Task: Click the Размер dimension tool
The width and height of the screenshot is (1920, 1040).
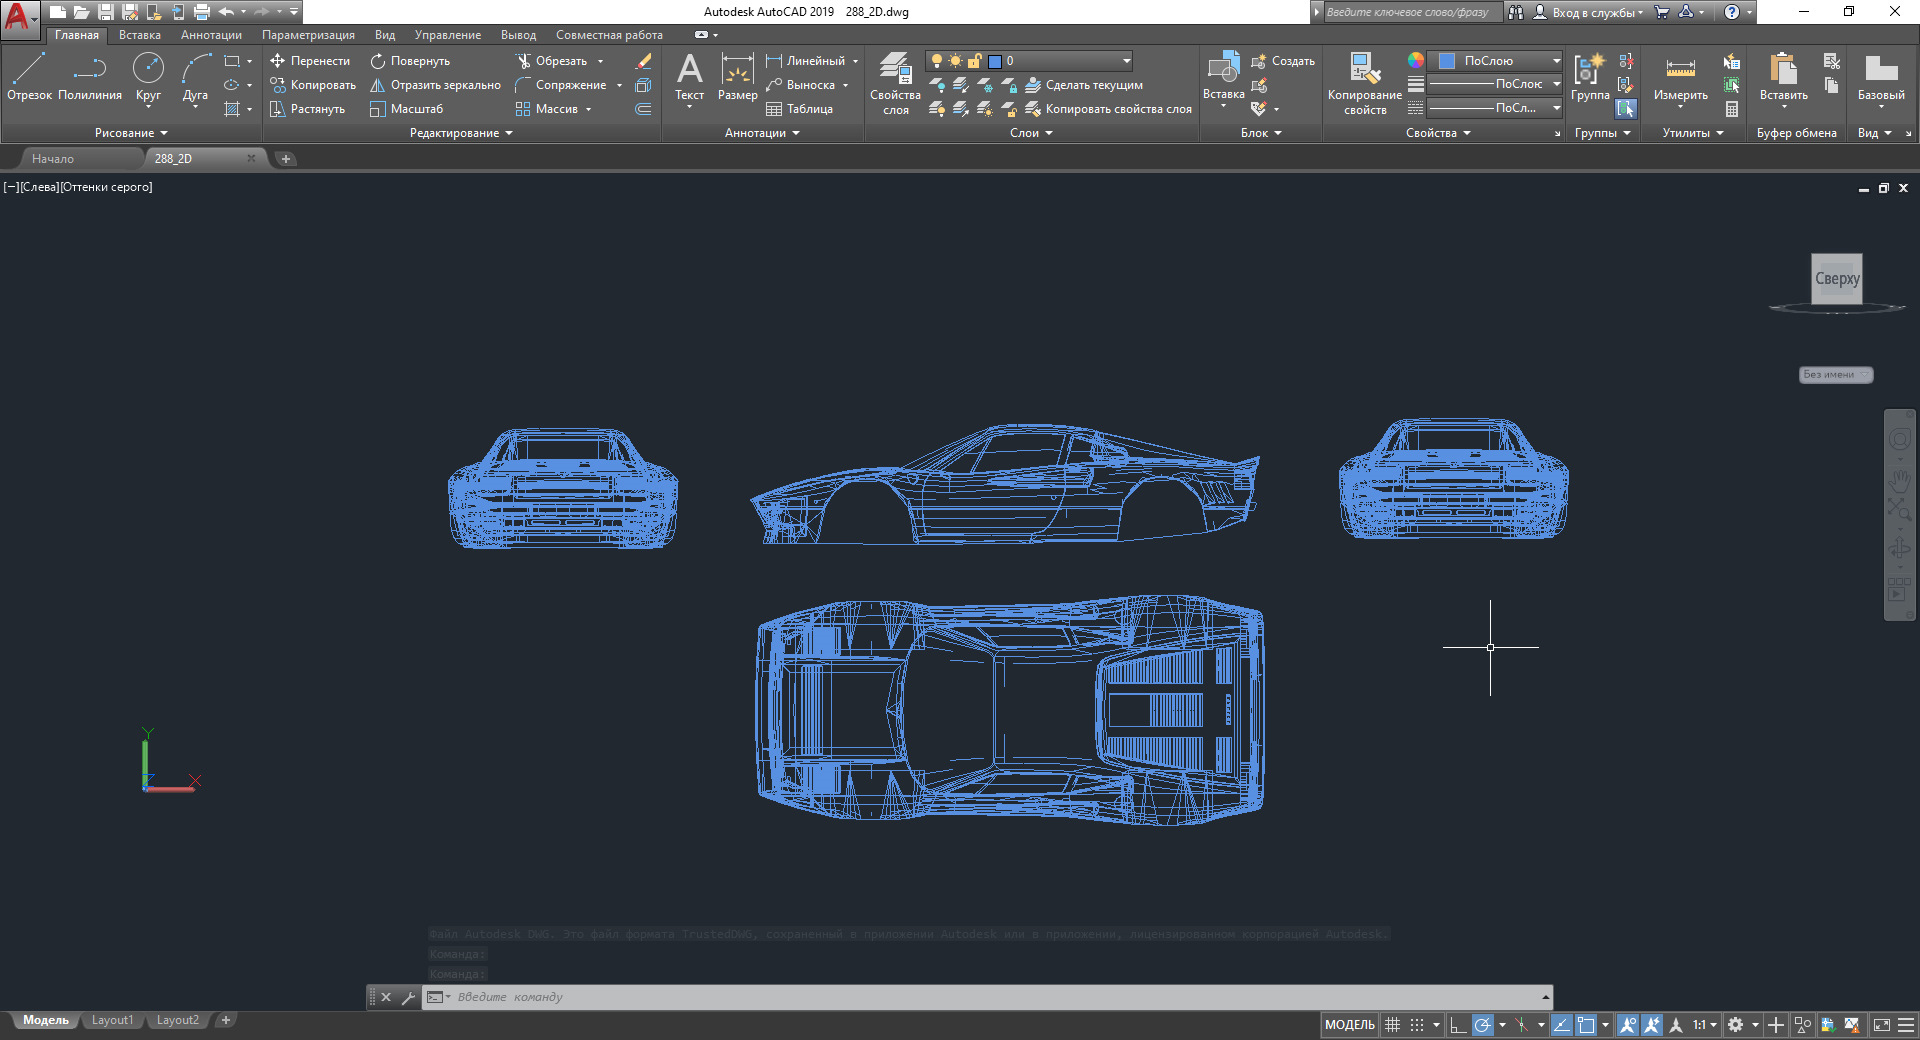Action: click(737, 77)
